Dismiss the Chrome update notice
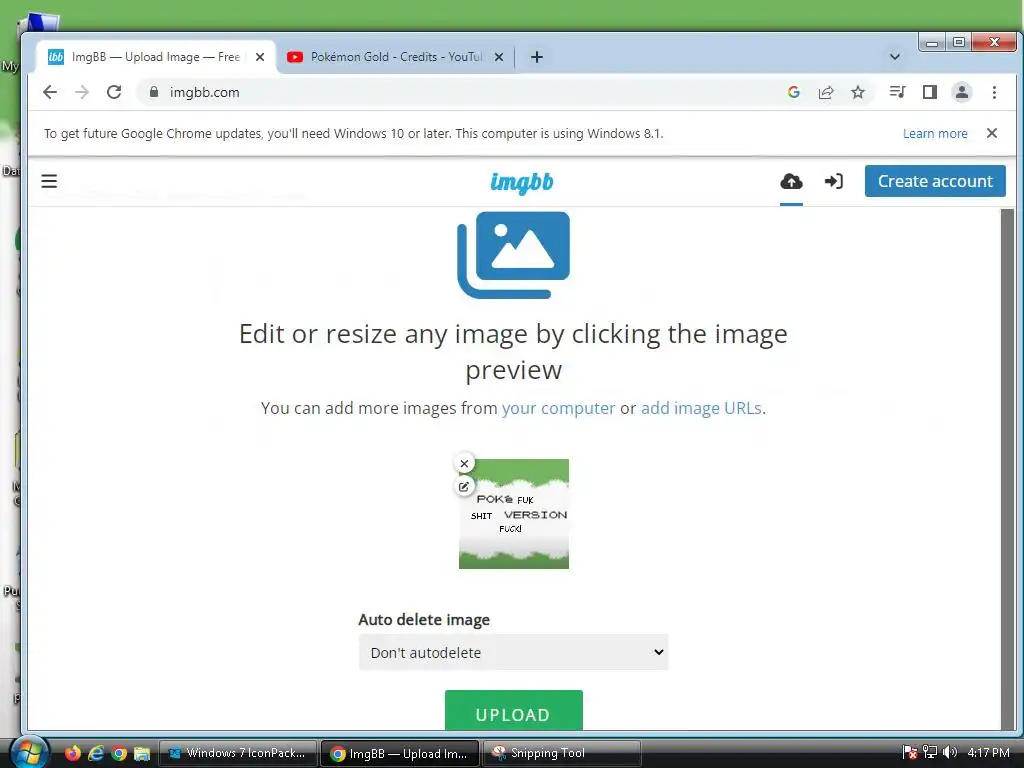Viewport: 1024px width, 768px height. [991, 133]
